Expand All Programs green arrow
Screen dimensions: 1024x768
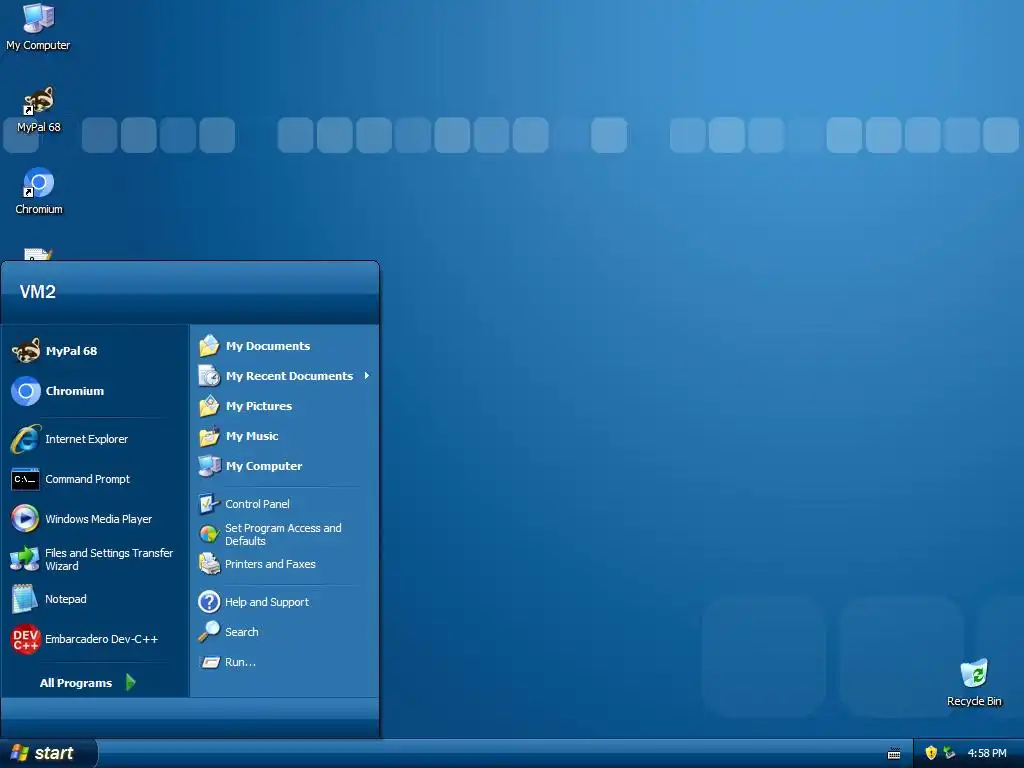point(131,682)
